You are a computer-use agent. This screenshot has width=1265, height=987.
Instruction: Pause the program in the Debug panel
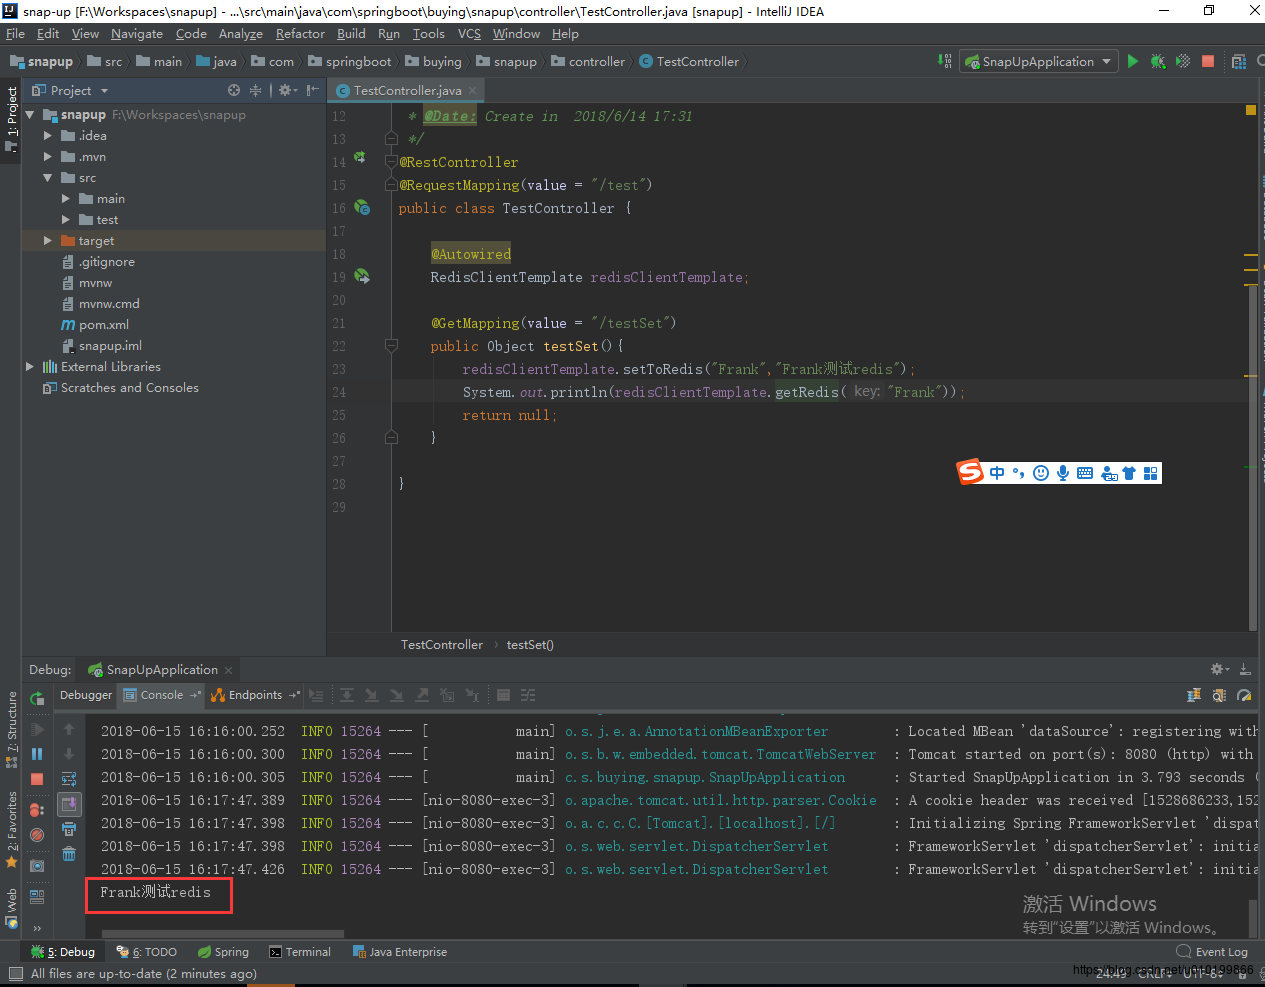[37, 754]
